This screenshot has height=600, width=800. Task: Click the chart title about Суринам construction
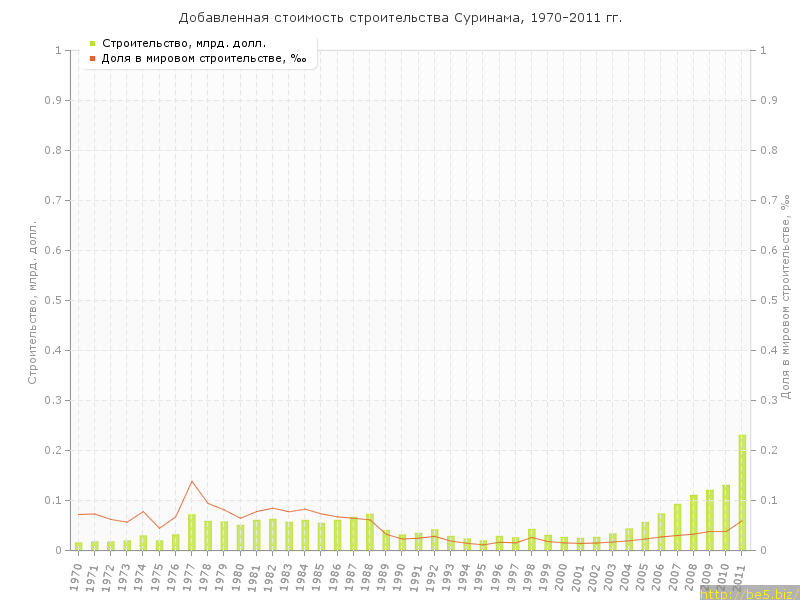[x=400, y=17]
